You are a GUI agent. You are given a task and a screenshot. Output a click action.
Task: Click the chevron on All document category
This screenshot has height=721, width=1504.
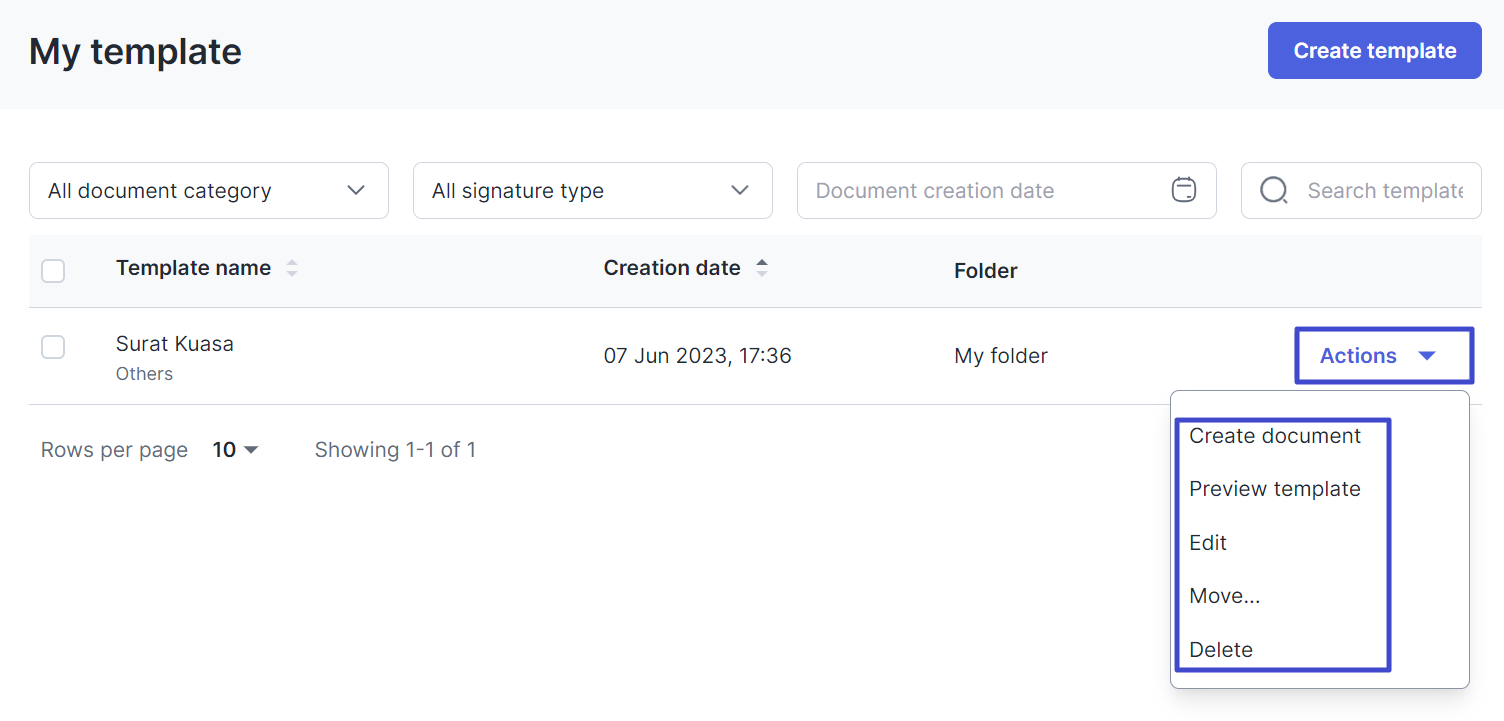tap(356, 189)
